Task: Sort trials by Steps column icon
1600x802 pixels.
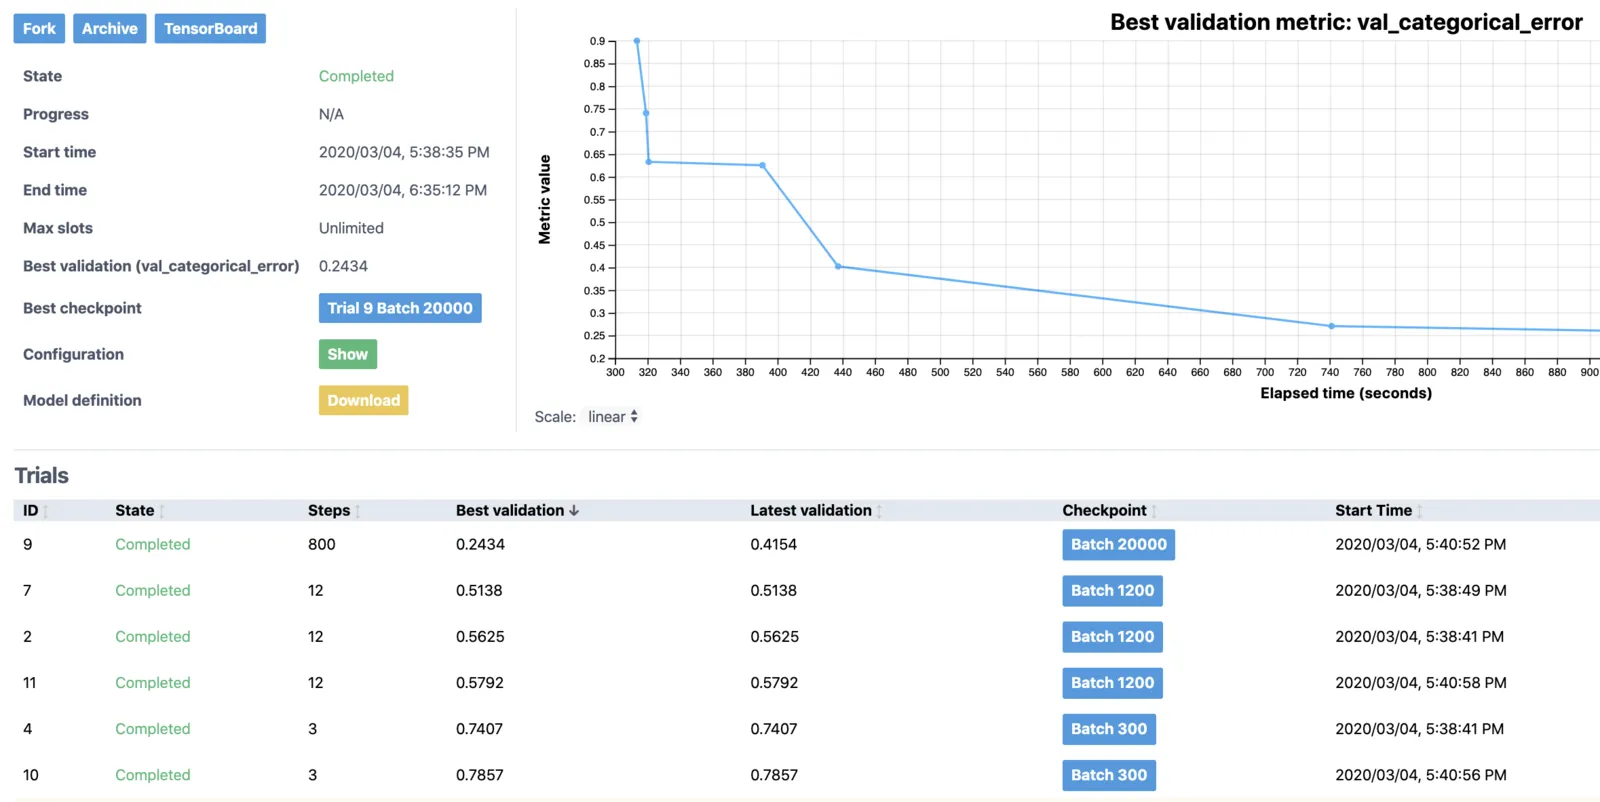Action: pos(357,511)
